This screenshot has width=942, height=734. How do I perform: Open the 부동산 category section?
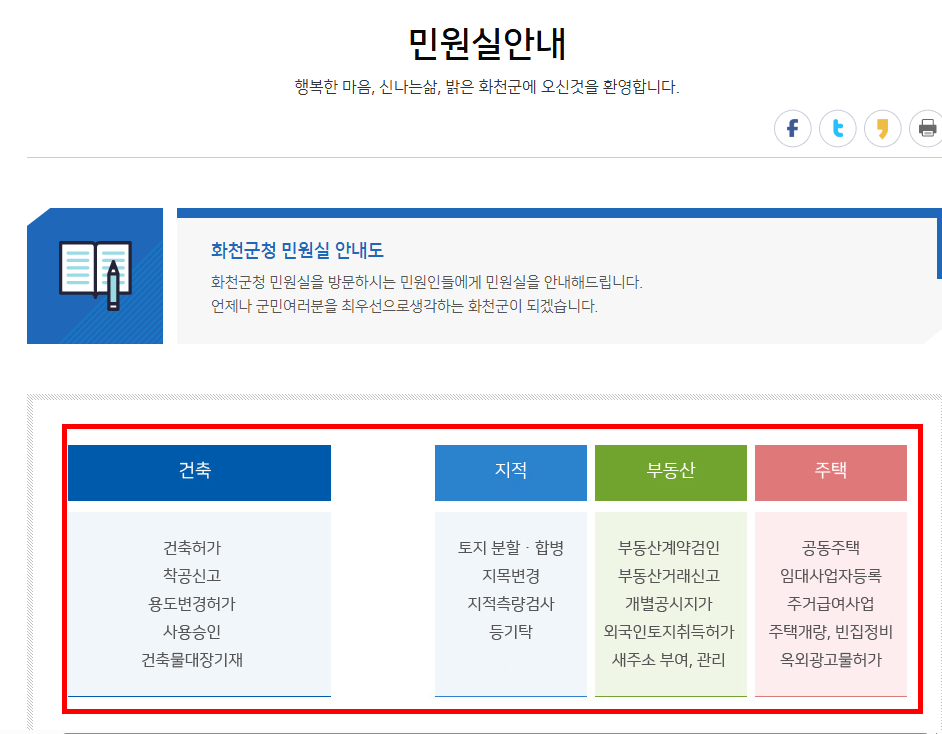[671, 472]
